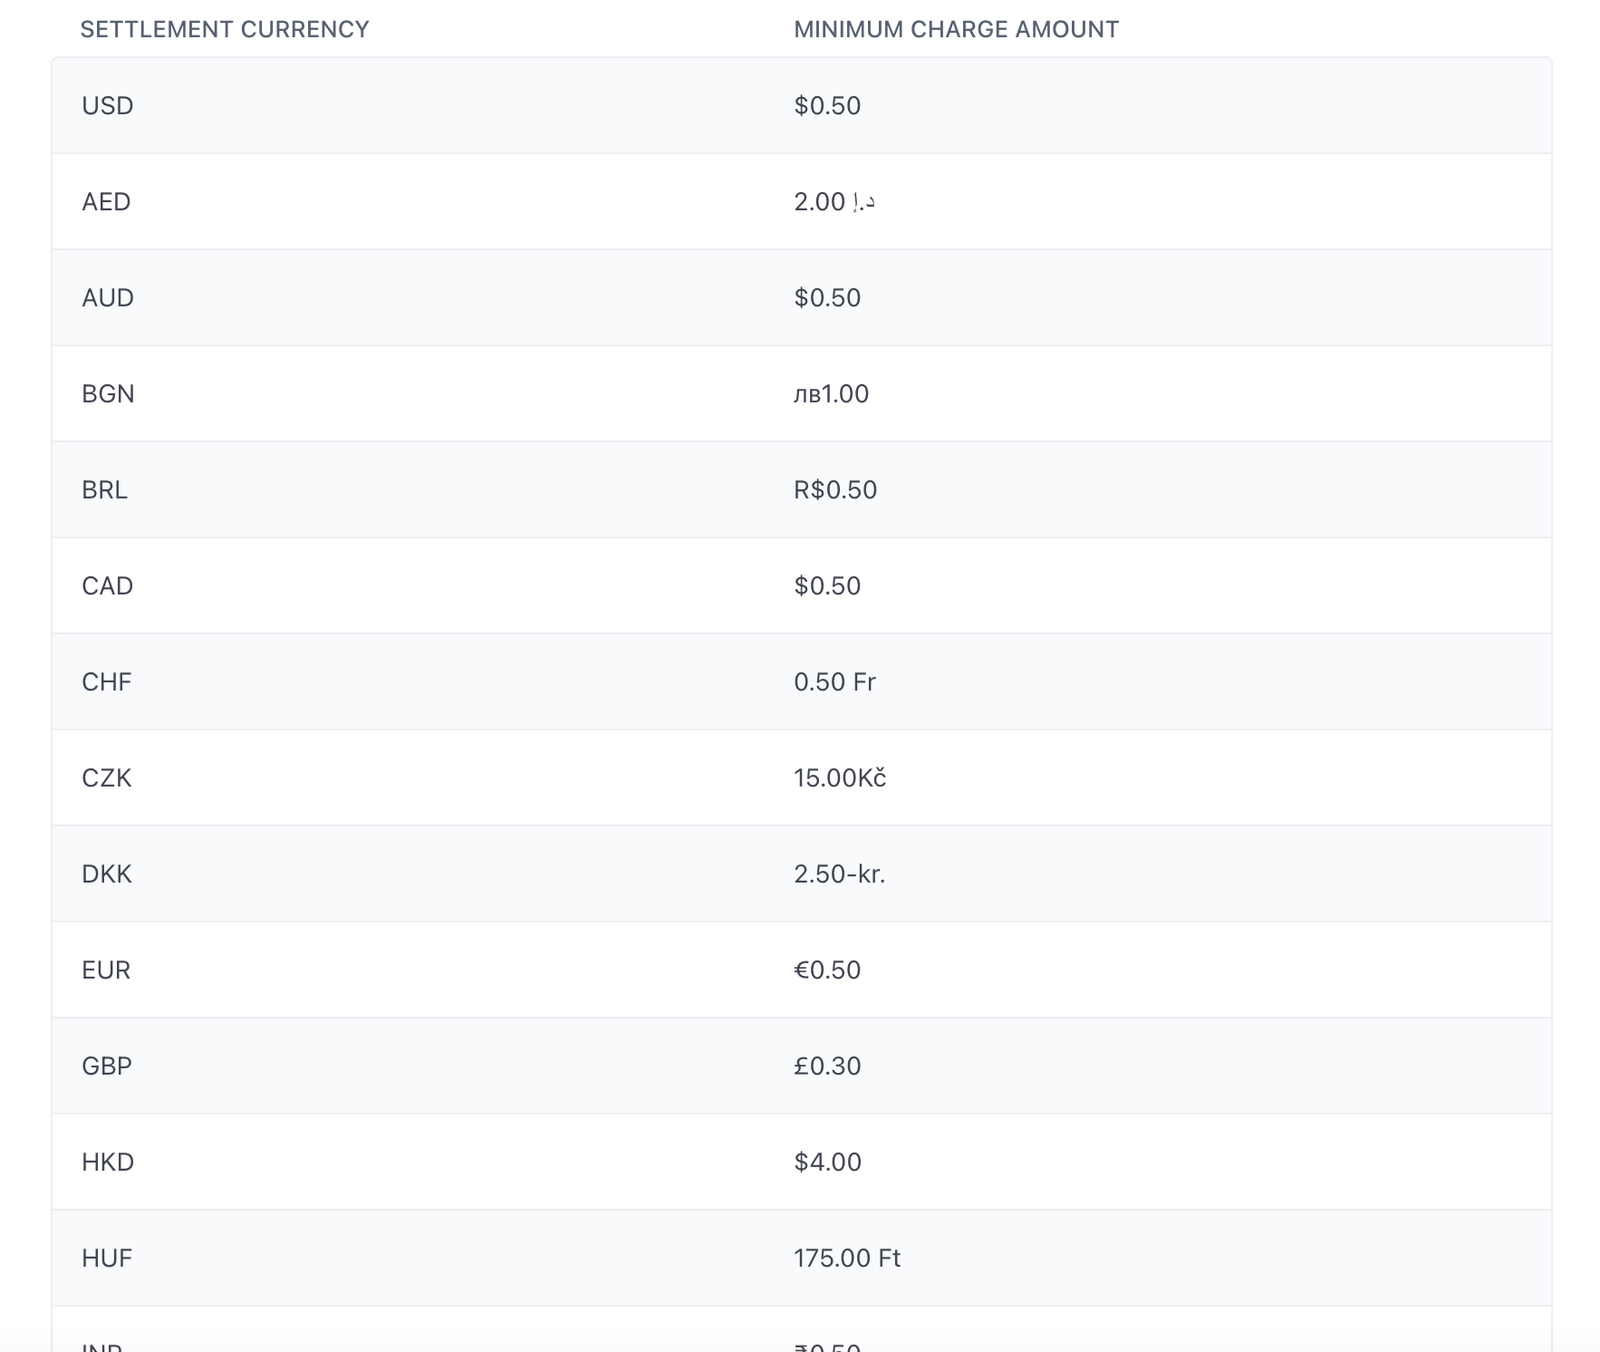Select the GBP currency code
This screenshot has height=1352, width=1600.
pos(106,1066)
